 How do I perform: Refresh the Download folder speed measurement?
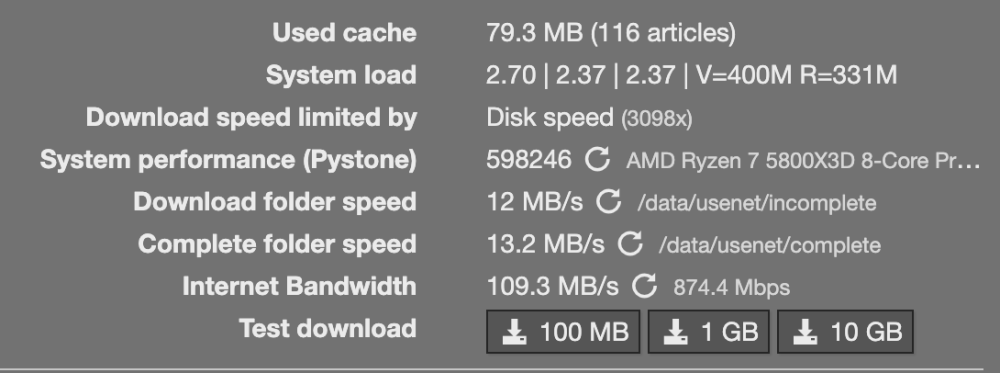tap(608, 201)
